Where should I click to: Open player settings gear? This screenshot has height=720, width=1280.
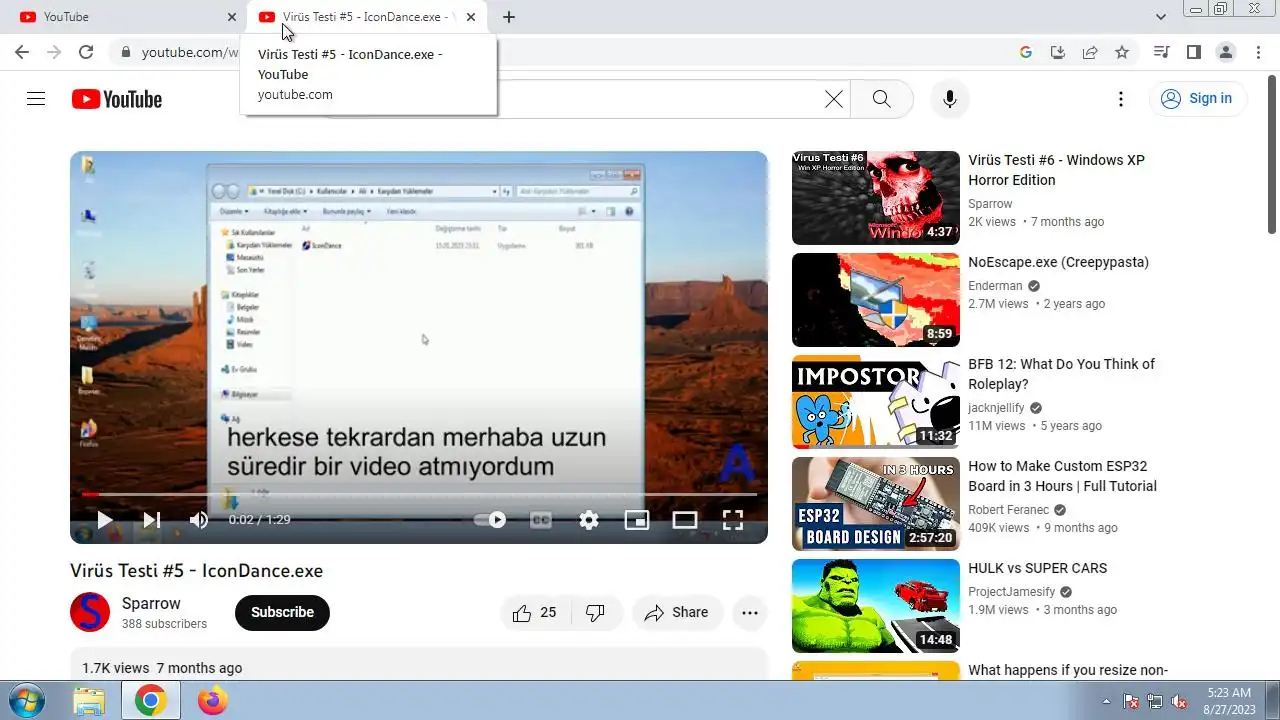(x=589, y=520)
